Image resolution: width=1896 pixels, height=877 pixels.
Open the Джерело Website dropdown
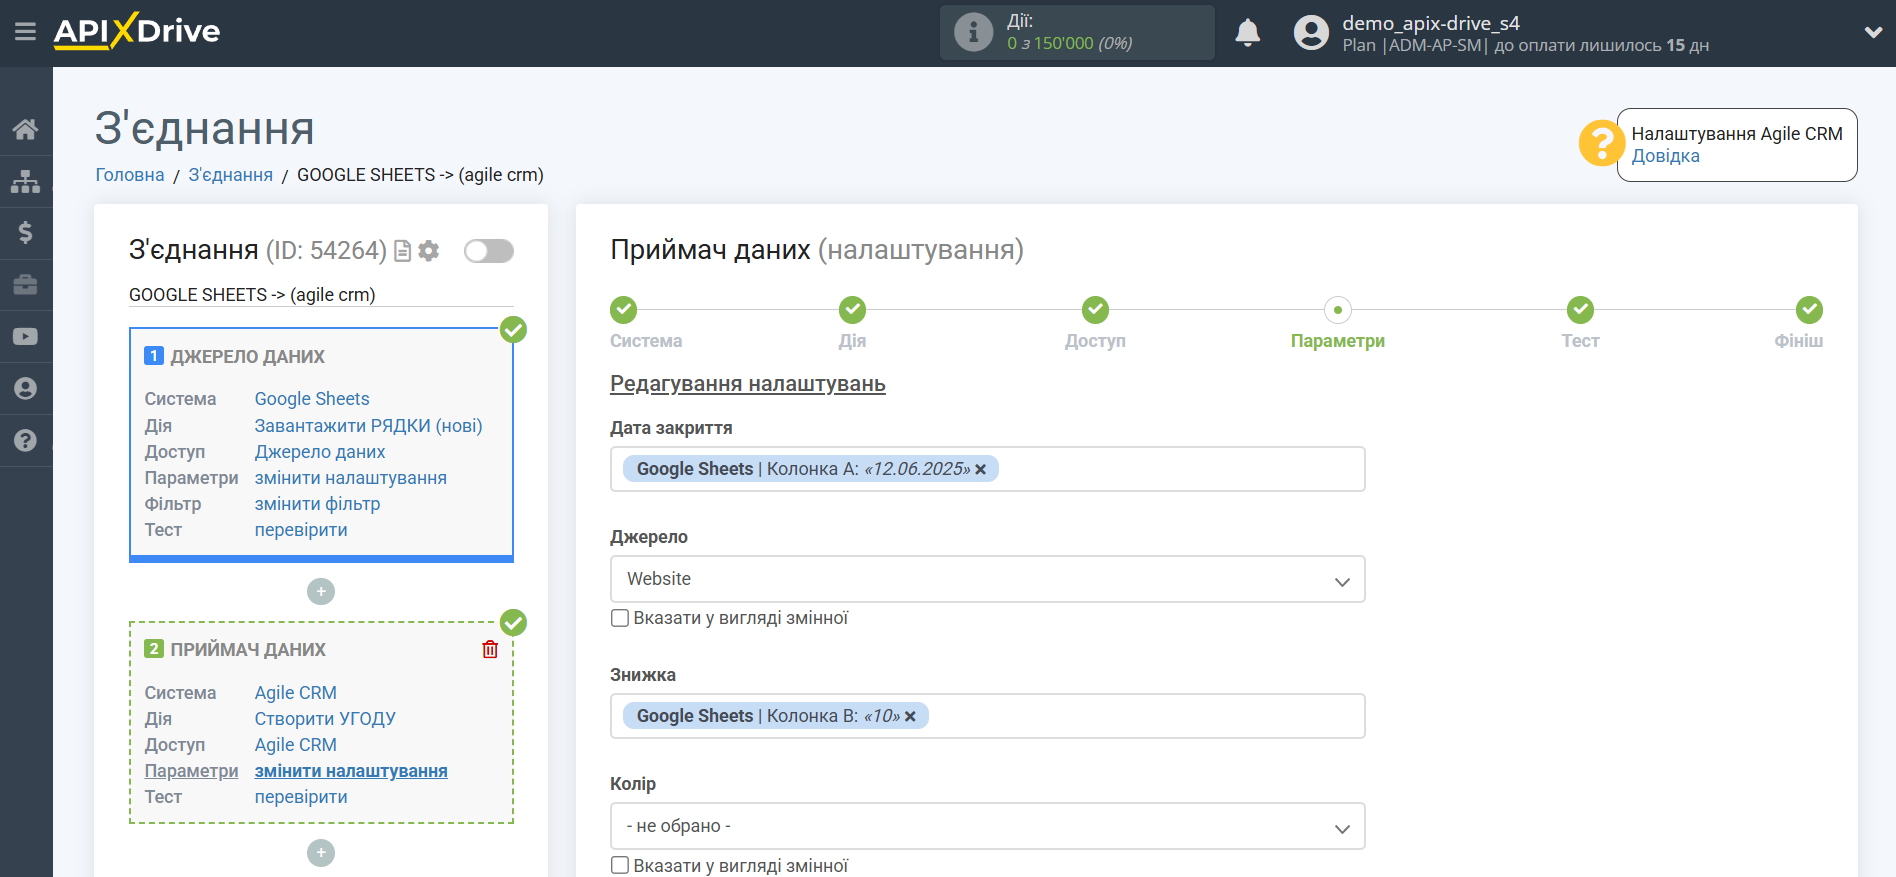(x=988, y=579)
